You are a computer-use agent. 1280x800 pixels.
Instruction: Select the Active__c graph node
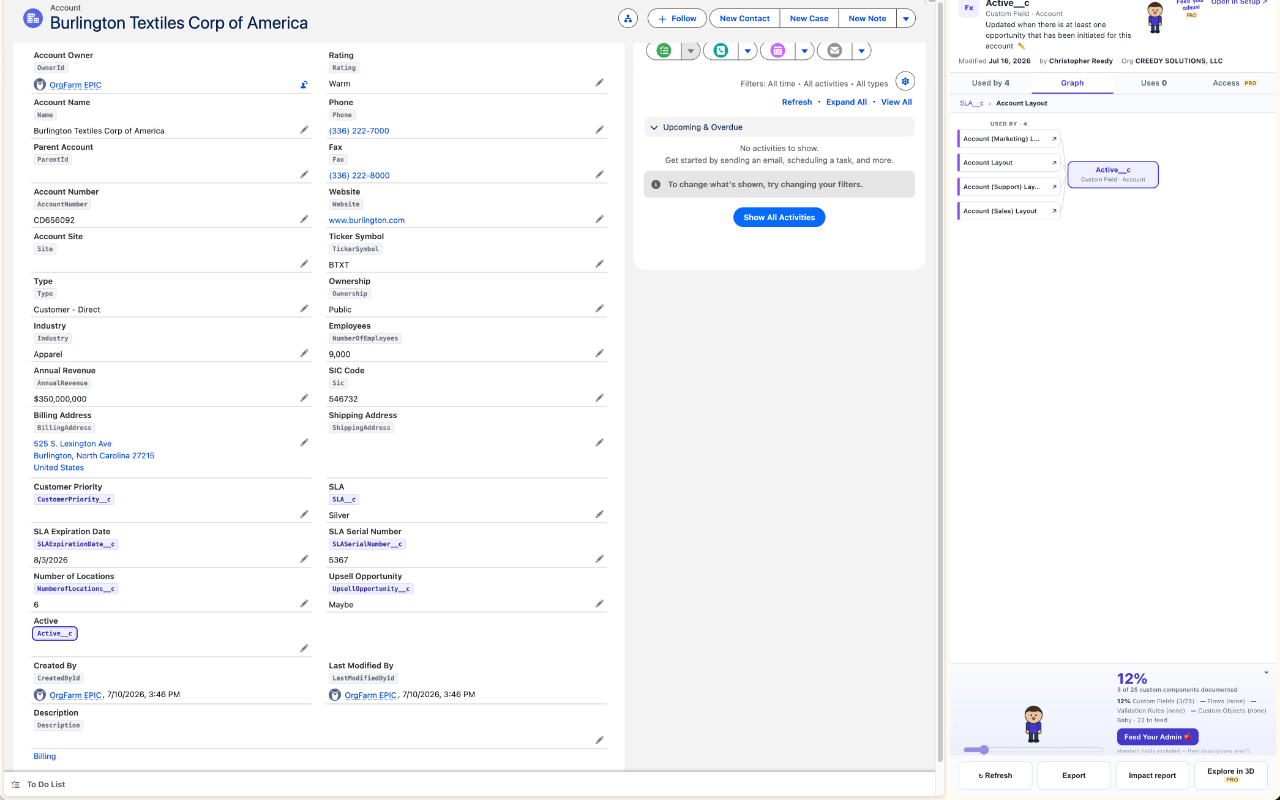[x=1113, y=174]
